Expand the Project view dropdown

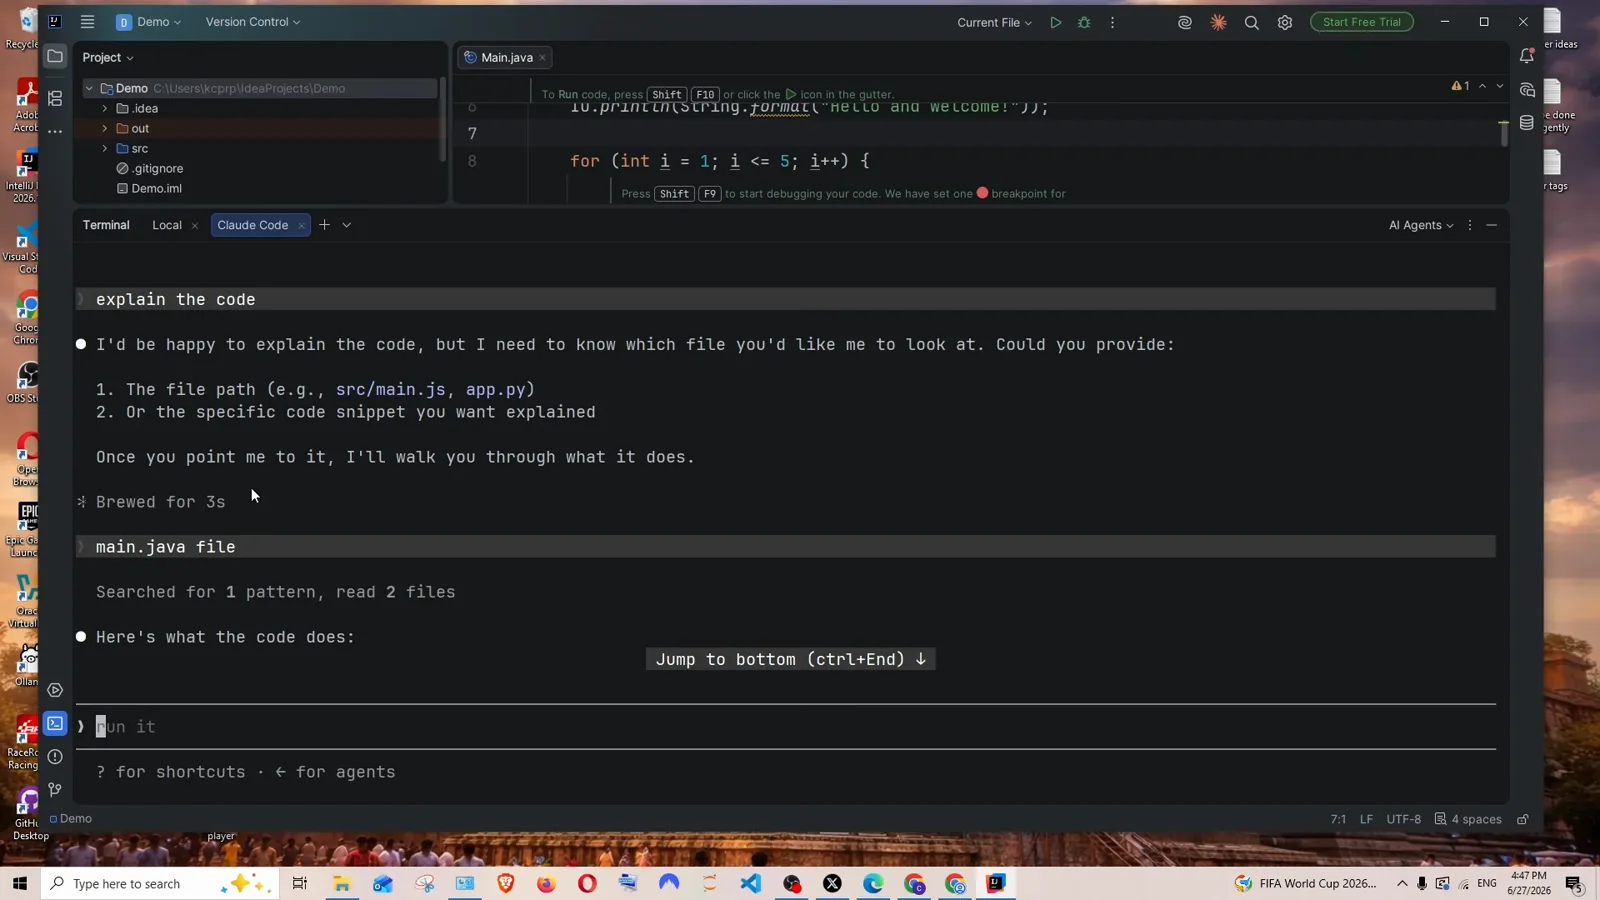pyautogui.click(x=107, y=58)
